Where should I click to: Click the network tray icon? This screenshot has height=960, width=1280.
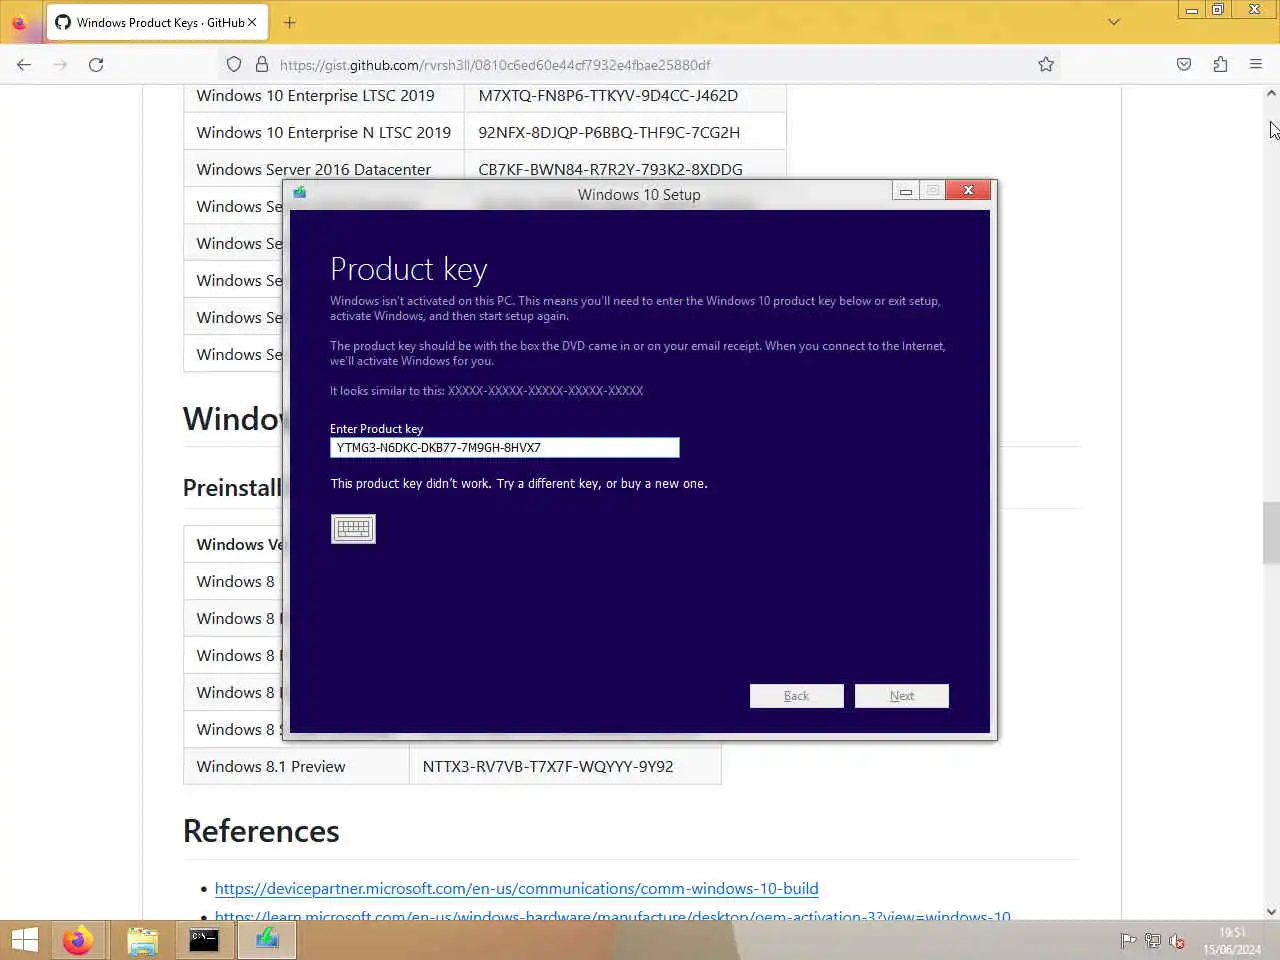(1152, 941)
